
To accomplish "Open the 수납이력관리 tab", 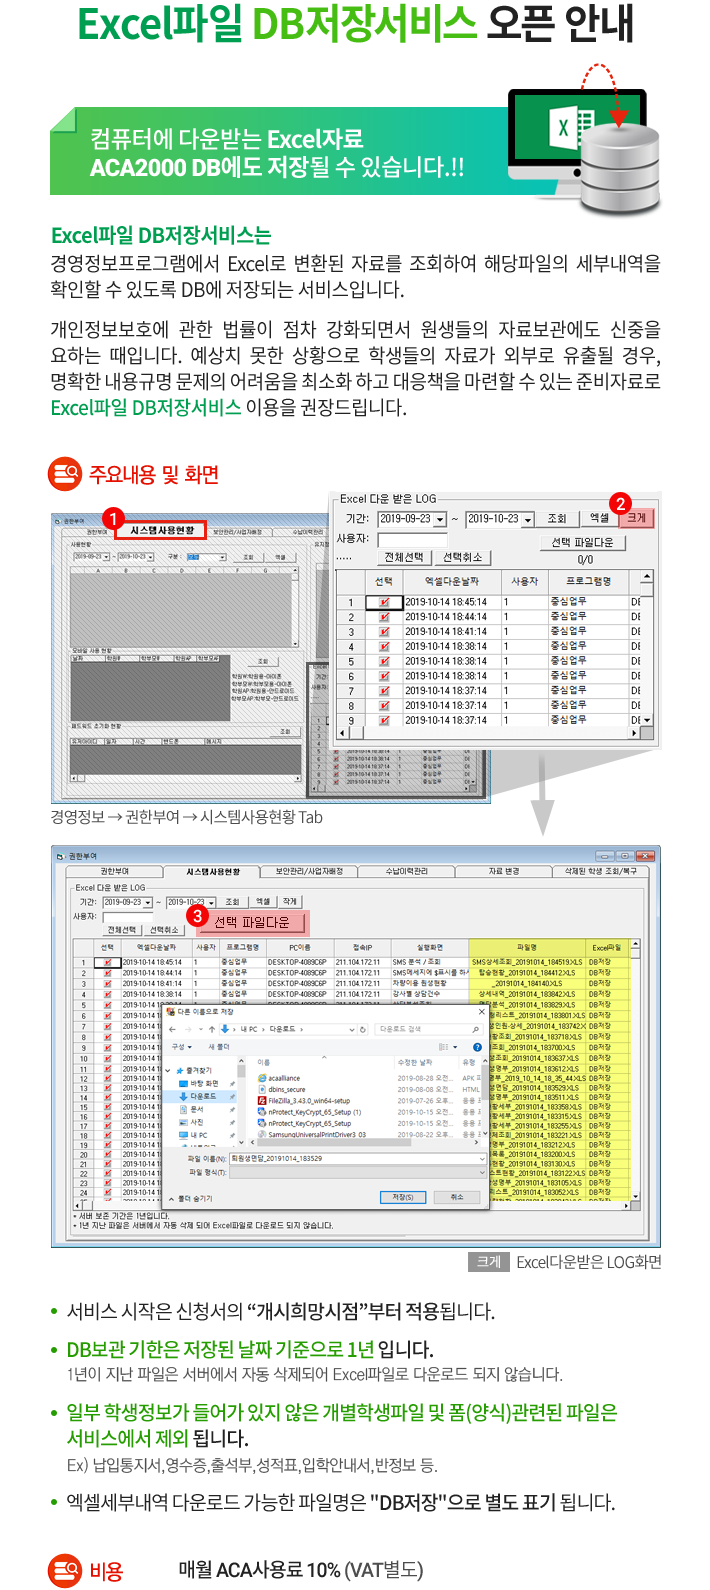I will pyautogui.click(x=407, y=871).
